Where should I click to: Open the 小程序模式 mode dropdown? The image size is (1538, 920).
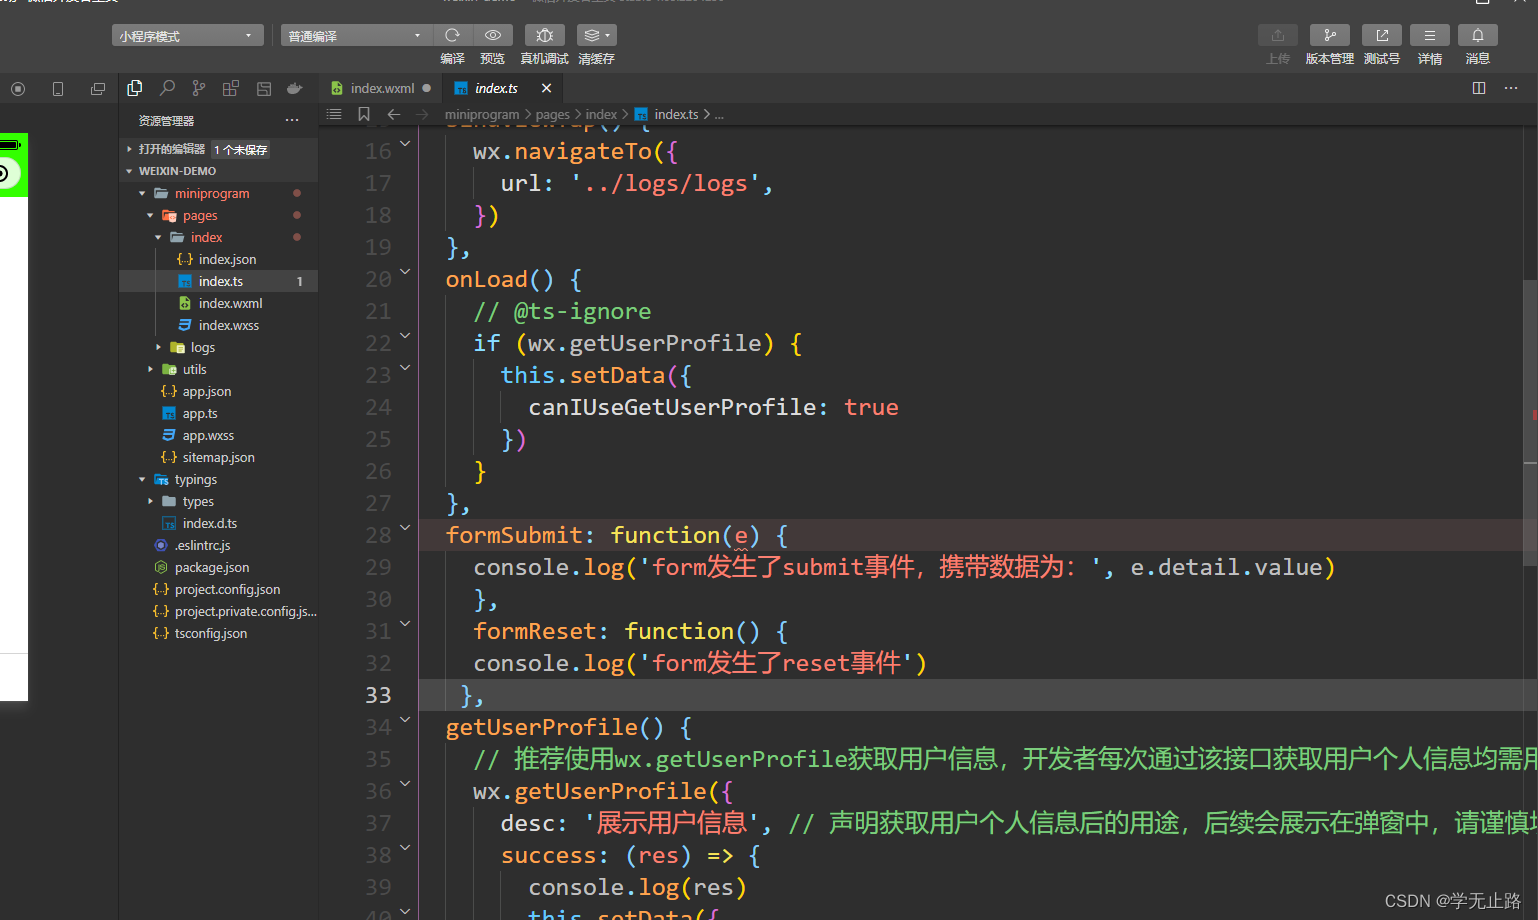pos(188,36)
